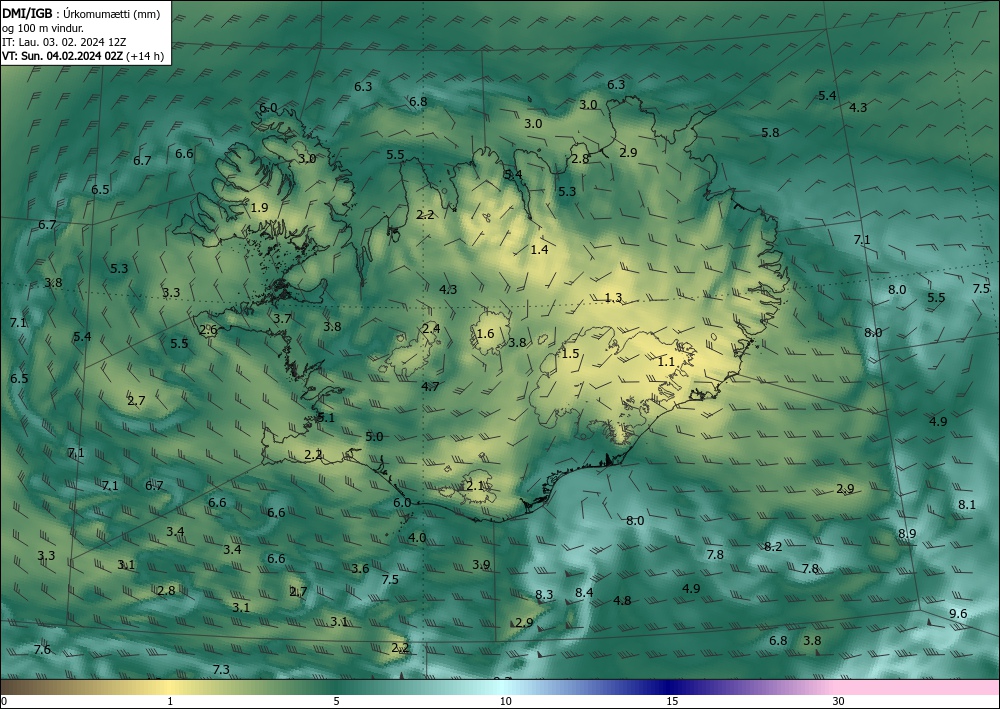The width and height of the screenshot is (1000, 709).
Task: Click the colour scale label 1
Action: (x=170, y=701)
